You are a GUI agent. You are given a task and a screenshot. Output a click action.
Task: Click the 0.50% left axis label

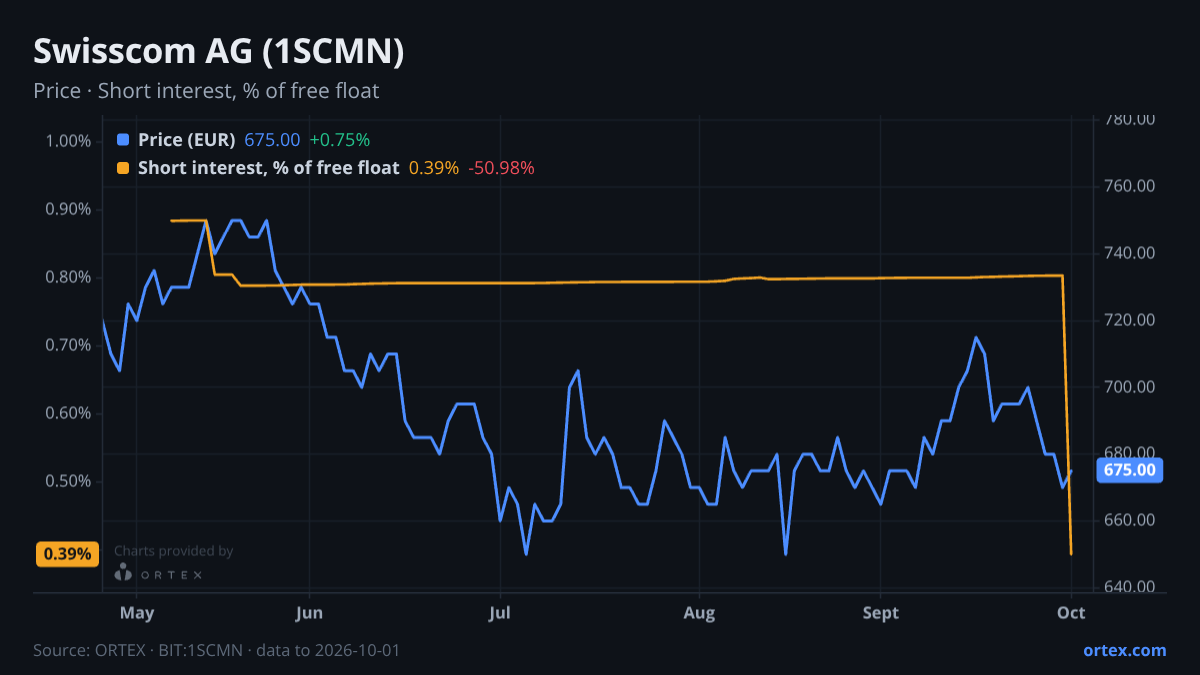point(68,481)
